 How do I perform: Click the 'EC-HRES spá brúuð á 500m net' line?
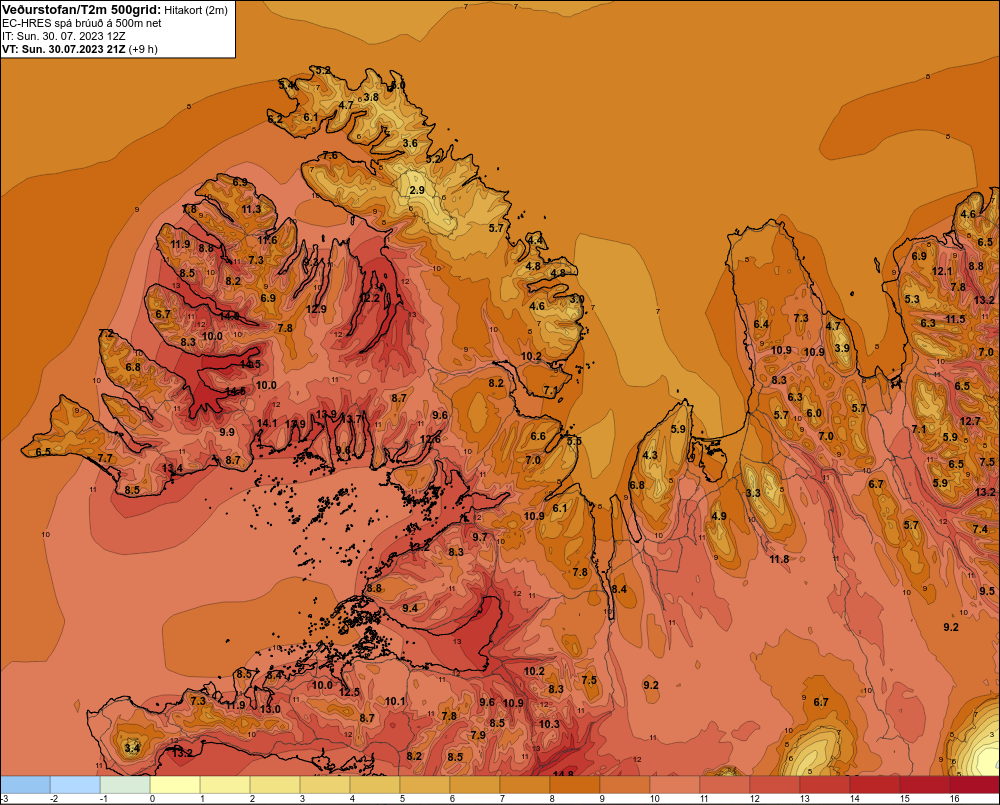pos(81,23)
